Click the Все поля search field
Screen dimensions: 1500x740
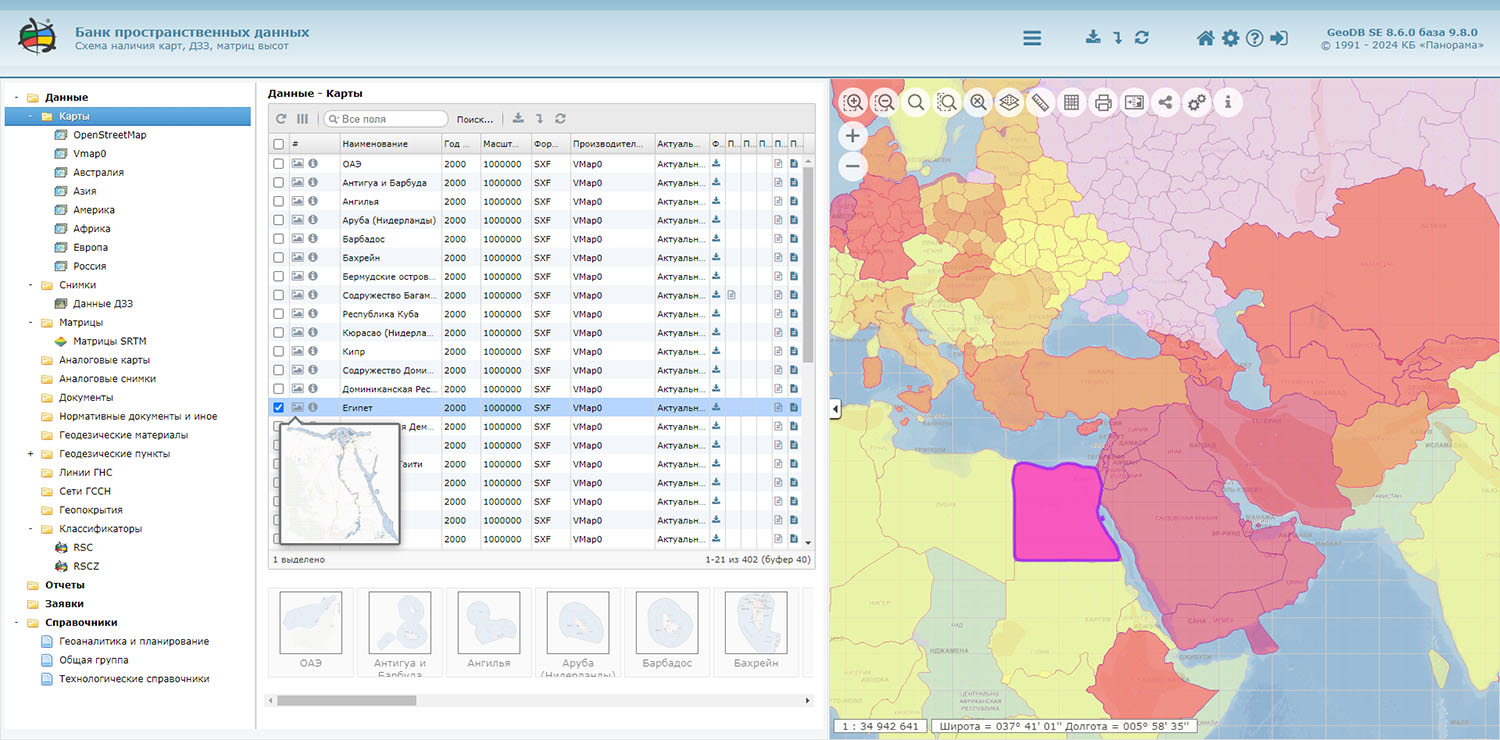point(392,119)
